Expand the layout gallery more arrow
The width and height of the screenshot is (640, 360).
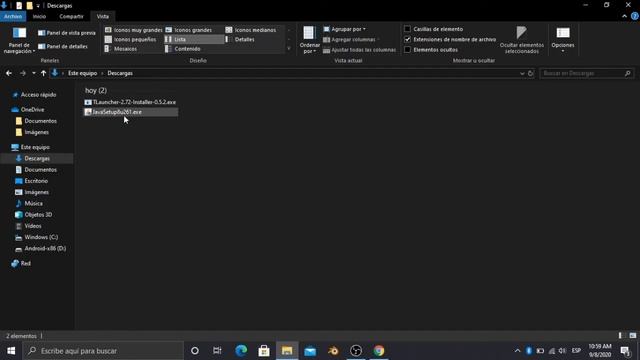(x=289, y=49)
